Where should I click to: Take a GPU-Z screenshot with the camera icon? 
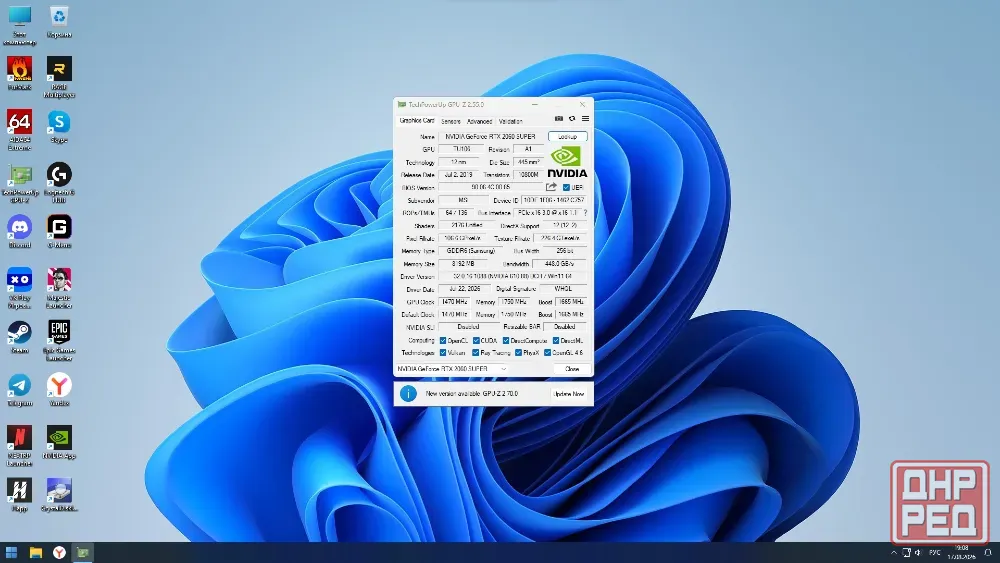[559, 119]
